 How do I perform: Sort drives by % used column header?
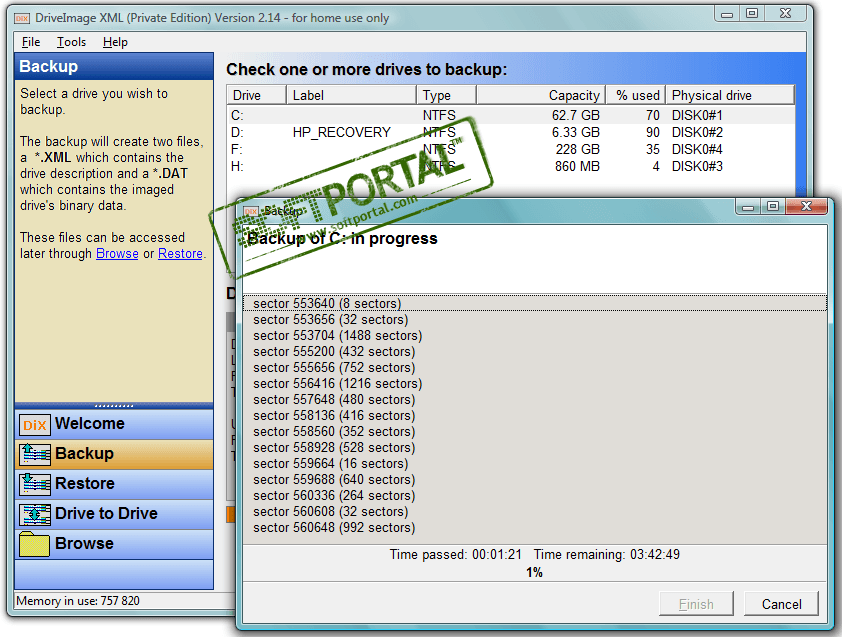click(636, 95)
